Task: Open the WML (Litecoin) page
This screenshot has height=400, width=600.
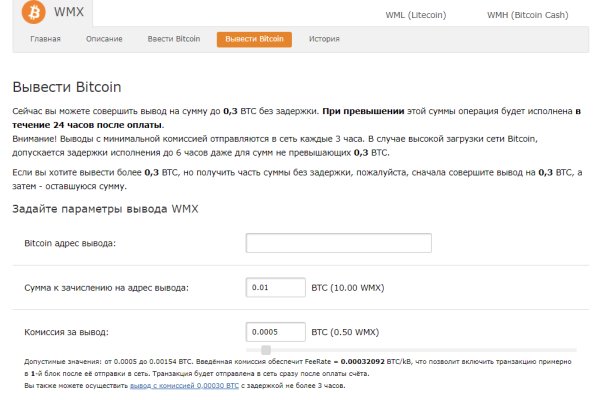Action: [415, 15]
